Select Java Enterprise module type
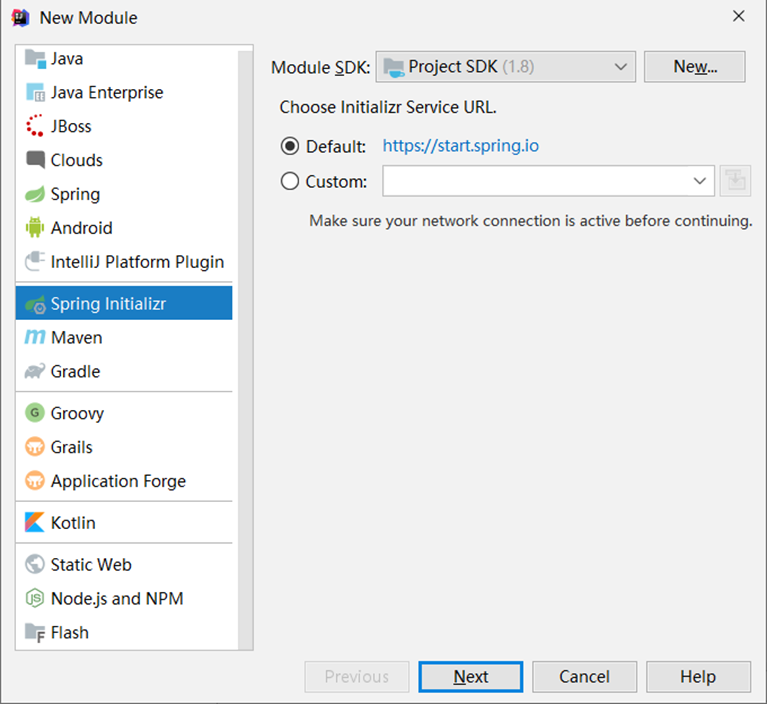 [106, 92]
